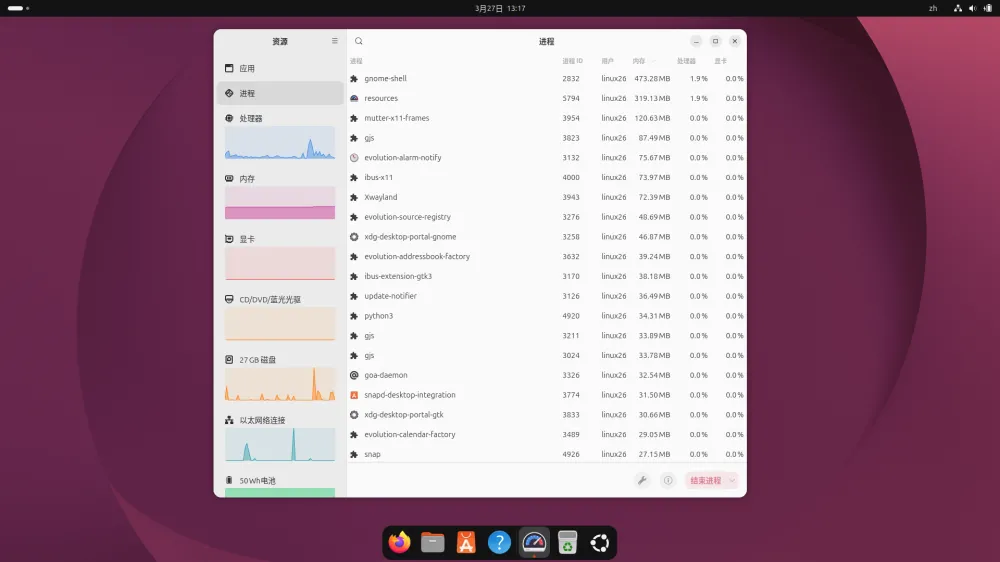Viewport: 1000px width, 562px height.
Task: Select 应用 in sidebar
Action: (280, 68)
